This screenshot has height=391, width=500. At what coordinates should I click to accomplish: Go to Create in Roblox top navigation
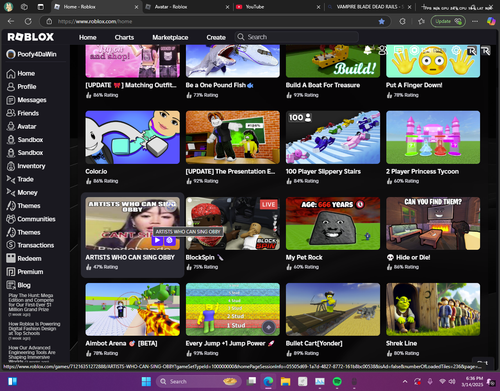[x=216, y=37]
